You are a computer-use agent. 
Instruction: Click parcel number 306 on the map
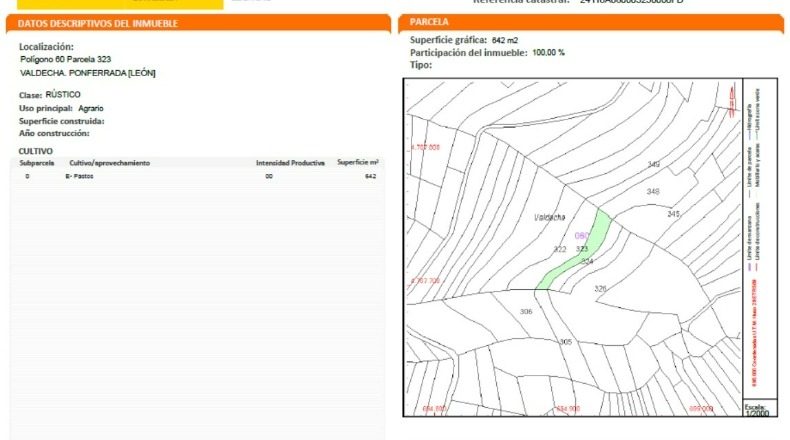click(x=526, y=311)
